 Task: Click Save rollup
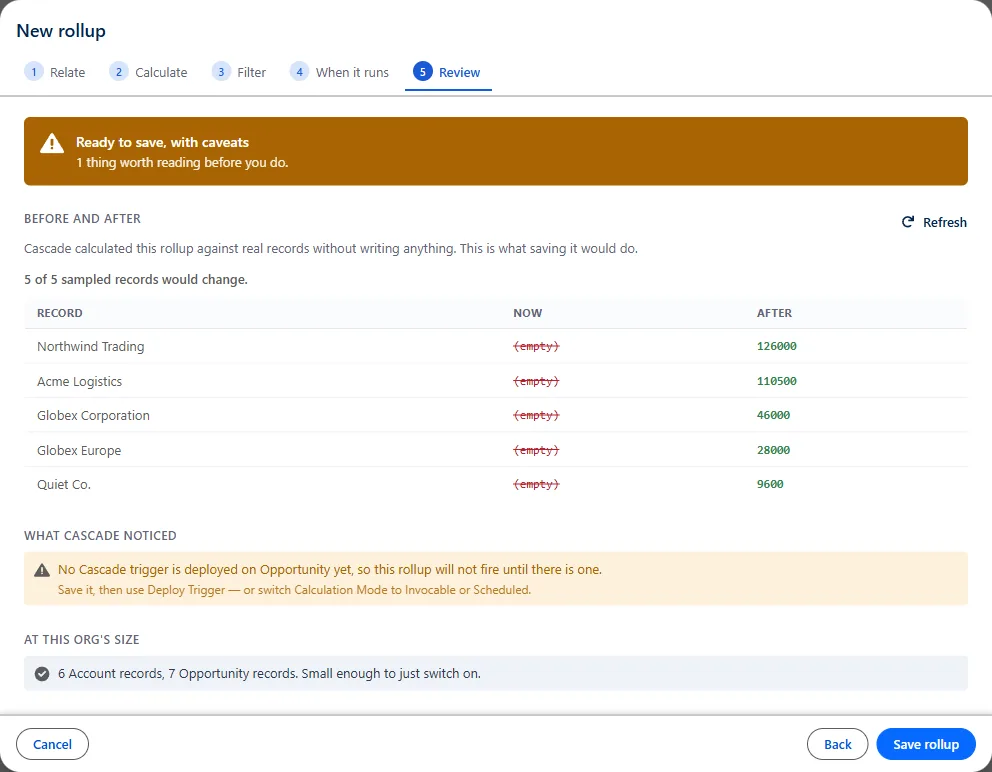926,744
